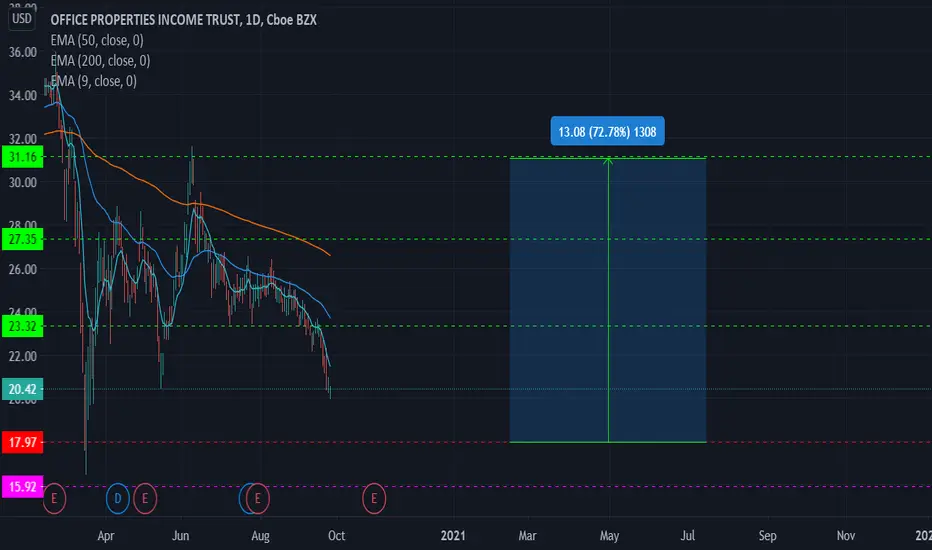Click the USD currency label
The width and height of the screenshot is (932, 550).
pyautogui.click(x=22, y=19)
